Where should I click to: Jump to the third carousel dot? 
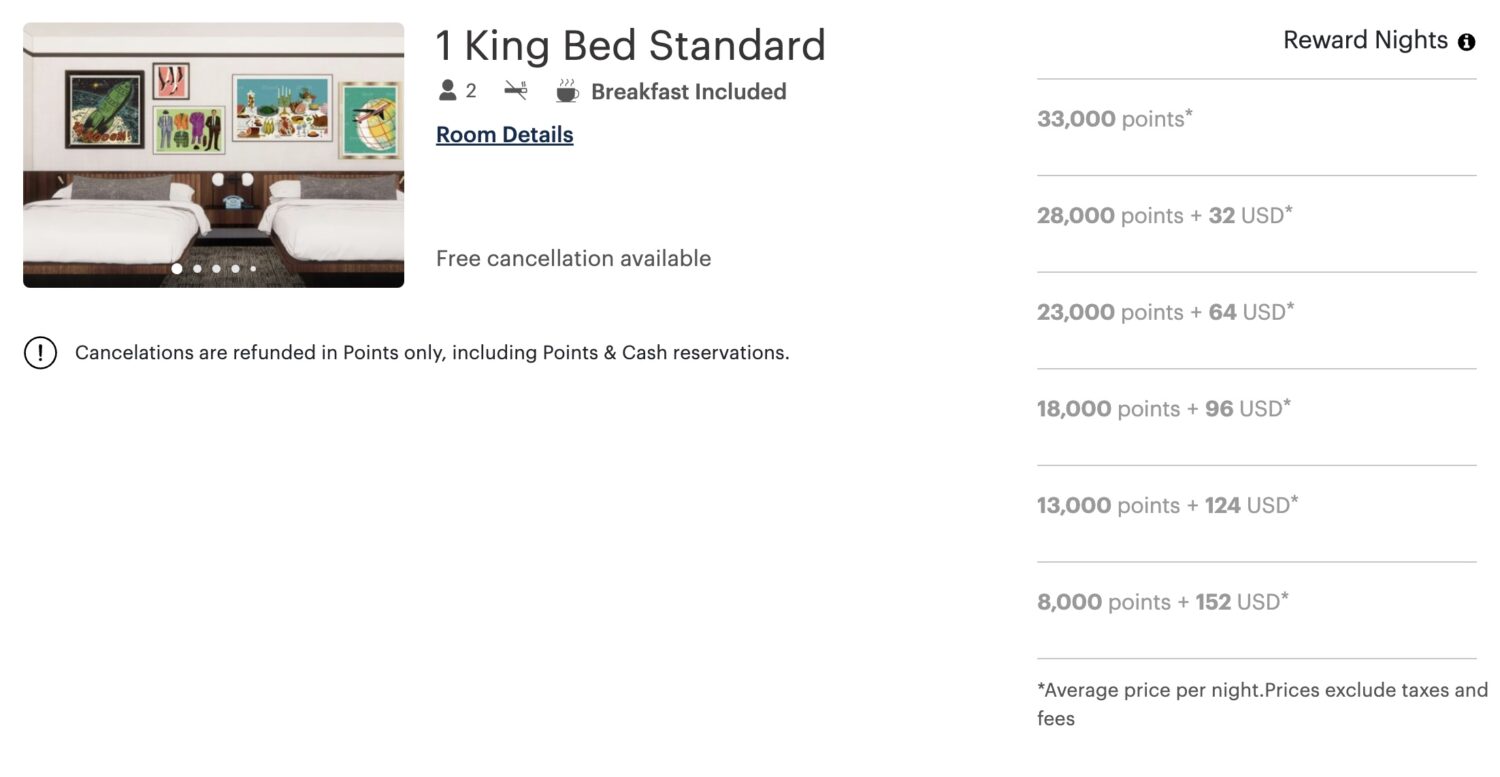tap(217, 268)
